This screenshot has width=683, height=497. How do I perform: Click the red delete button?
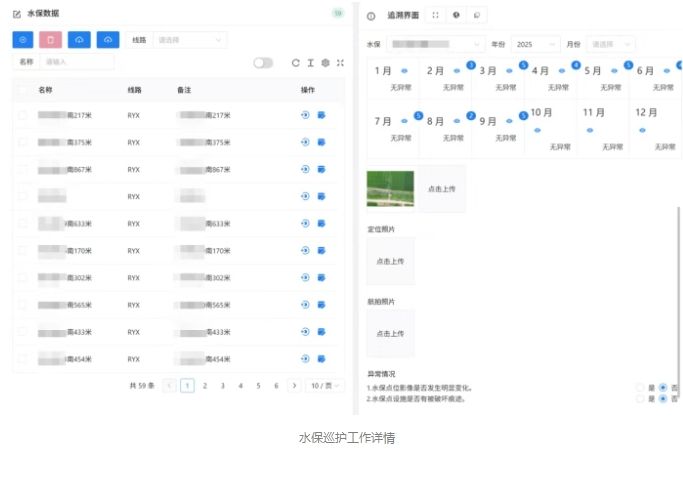(51, 40)
